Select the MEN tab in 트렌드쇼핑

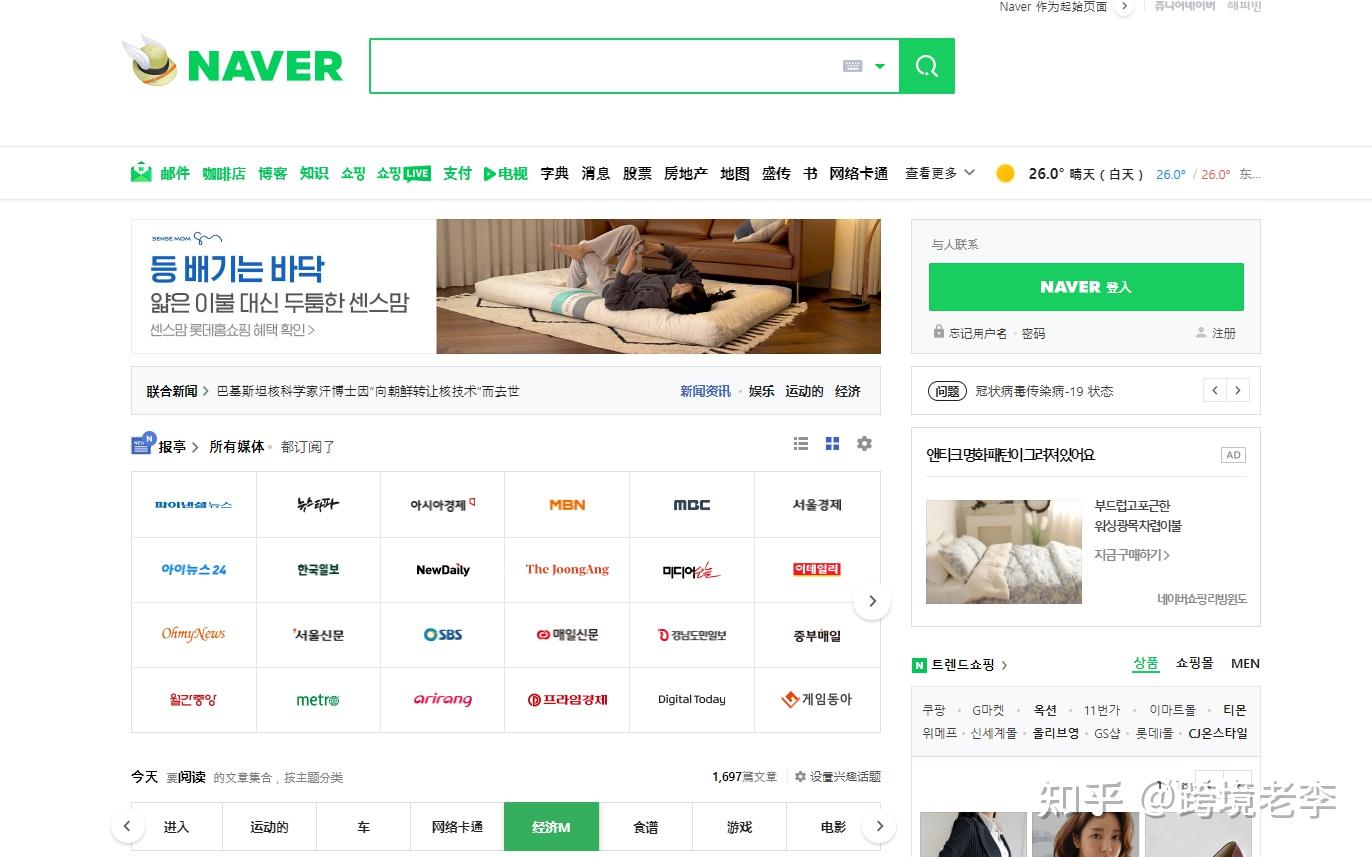1245,663
